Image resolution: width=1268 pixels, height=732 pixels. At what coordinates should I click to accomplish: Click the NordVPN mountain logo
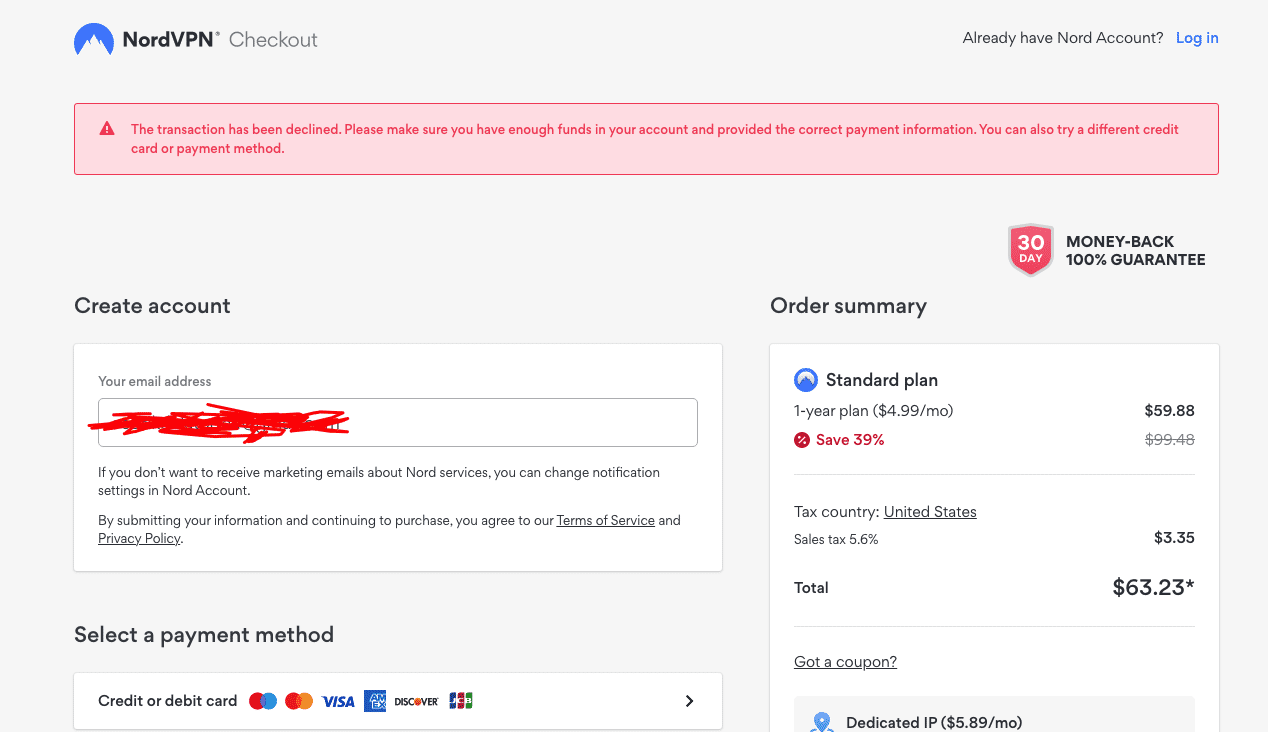coord(93,40)
